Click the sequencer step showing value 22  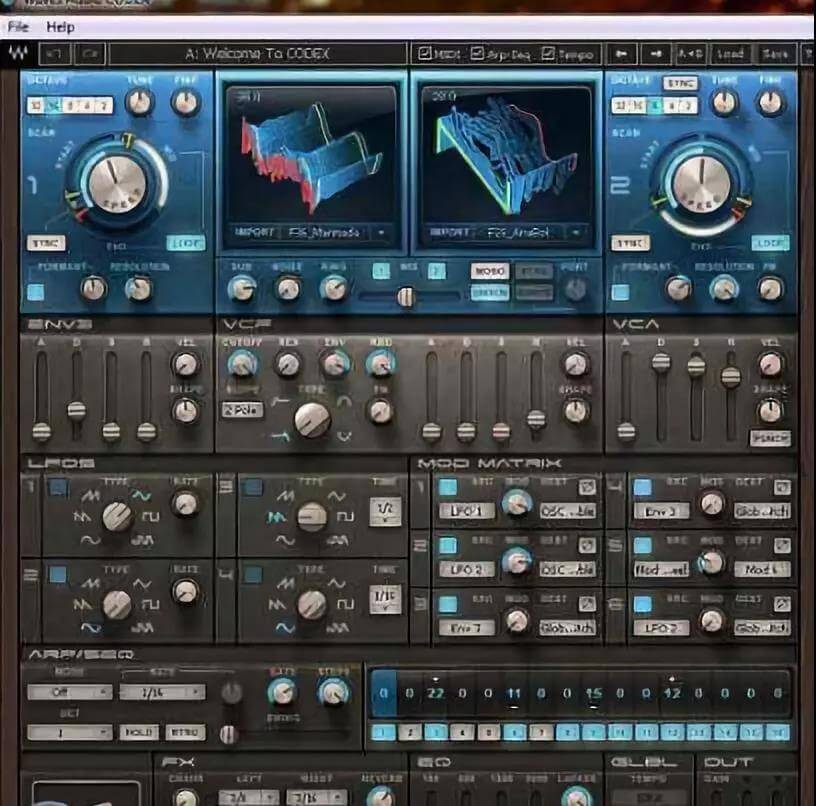(436, 693)
